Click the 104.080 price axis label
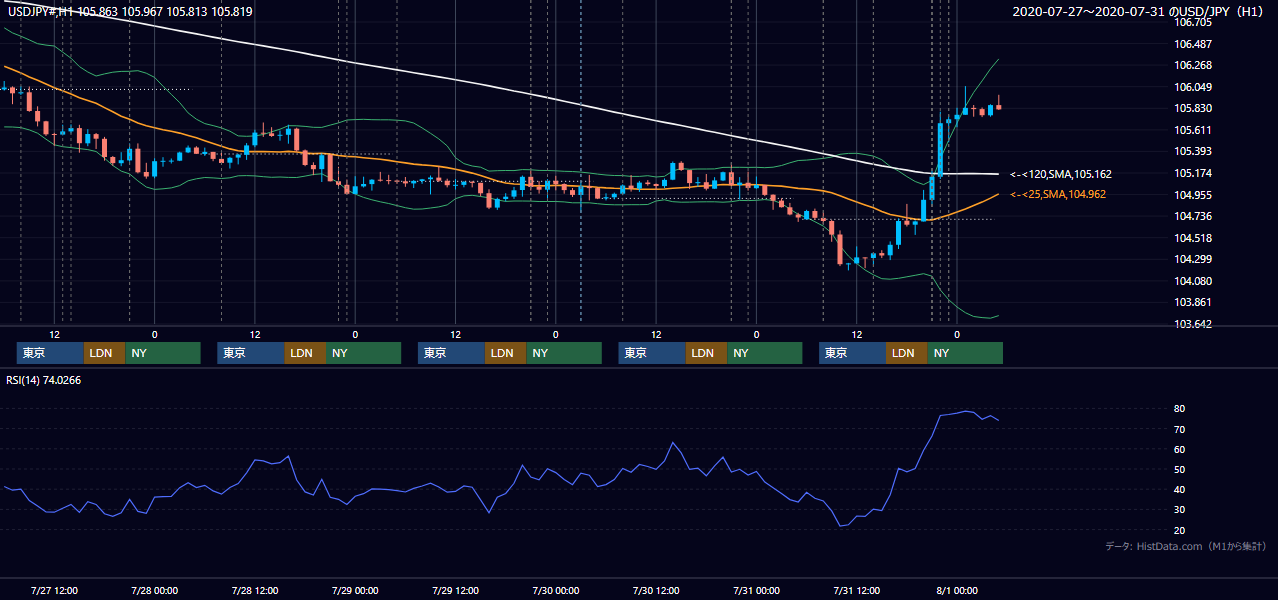 pos(1193,282)
